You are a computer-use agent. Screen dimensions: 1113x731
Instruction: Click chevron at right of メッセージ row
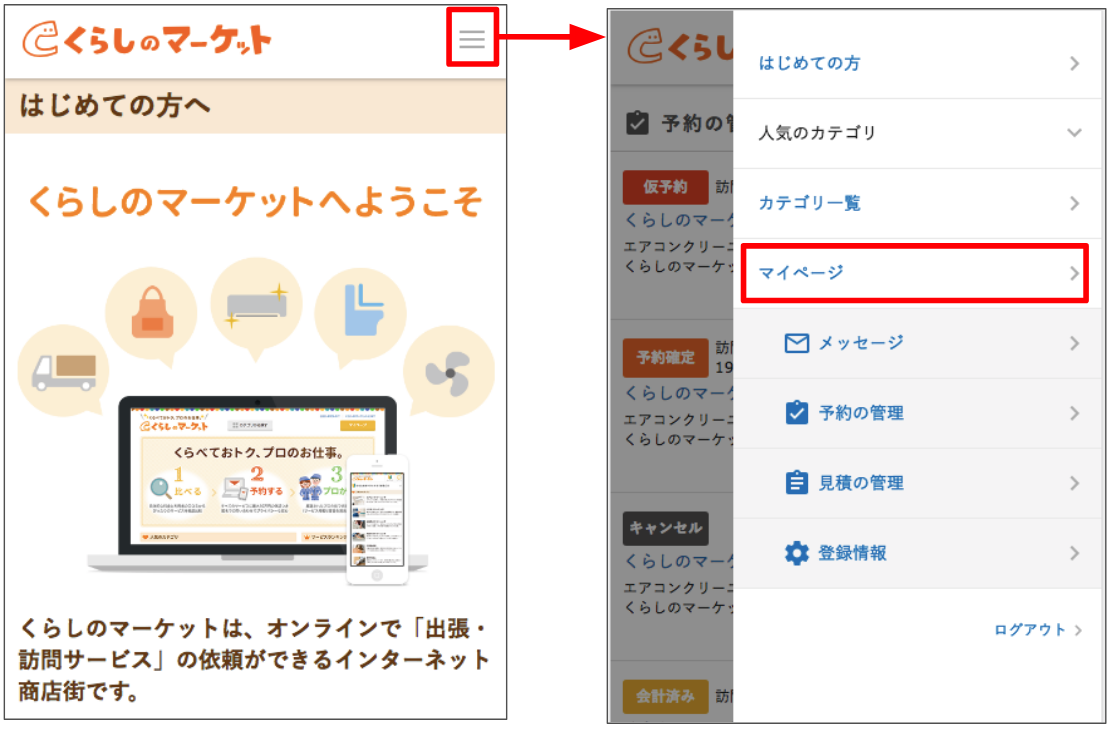(1075, 343)
